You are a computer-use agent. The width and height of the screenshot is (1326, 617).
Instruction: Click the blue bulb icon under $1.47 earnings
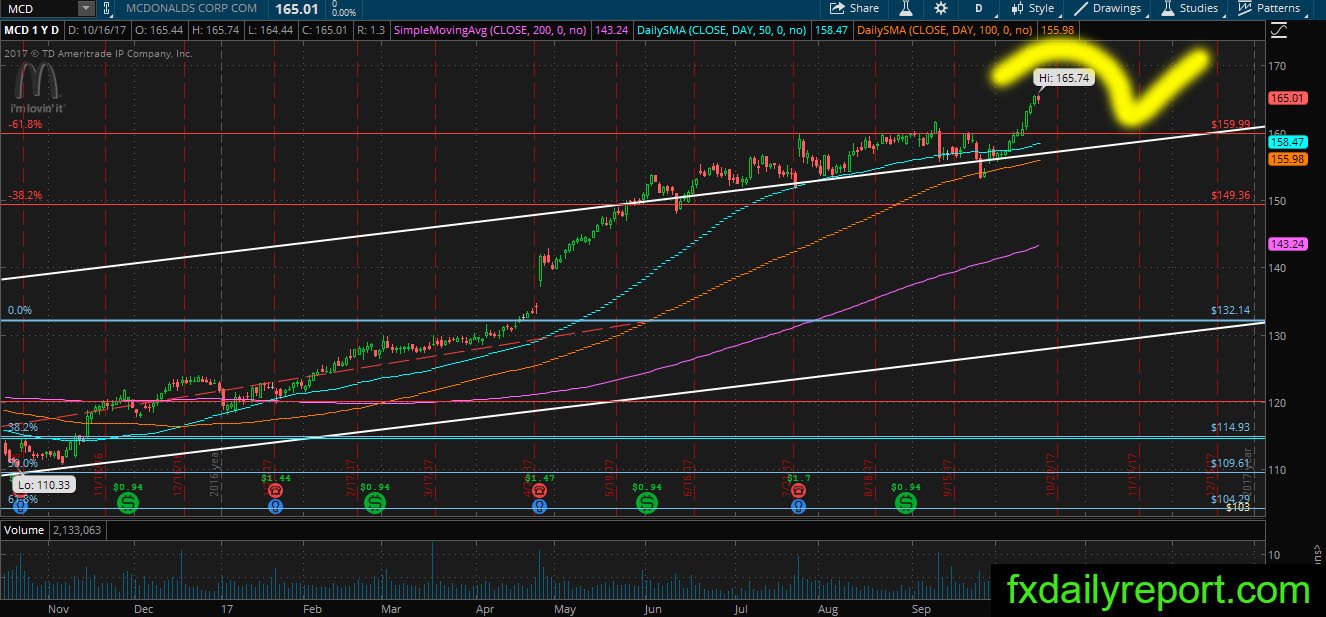coord(539,506)
